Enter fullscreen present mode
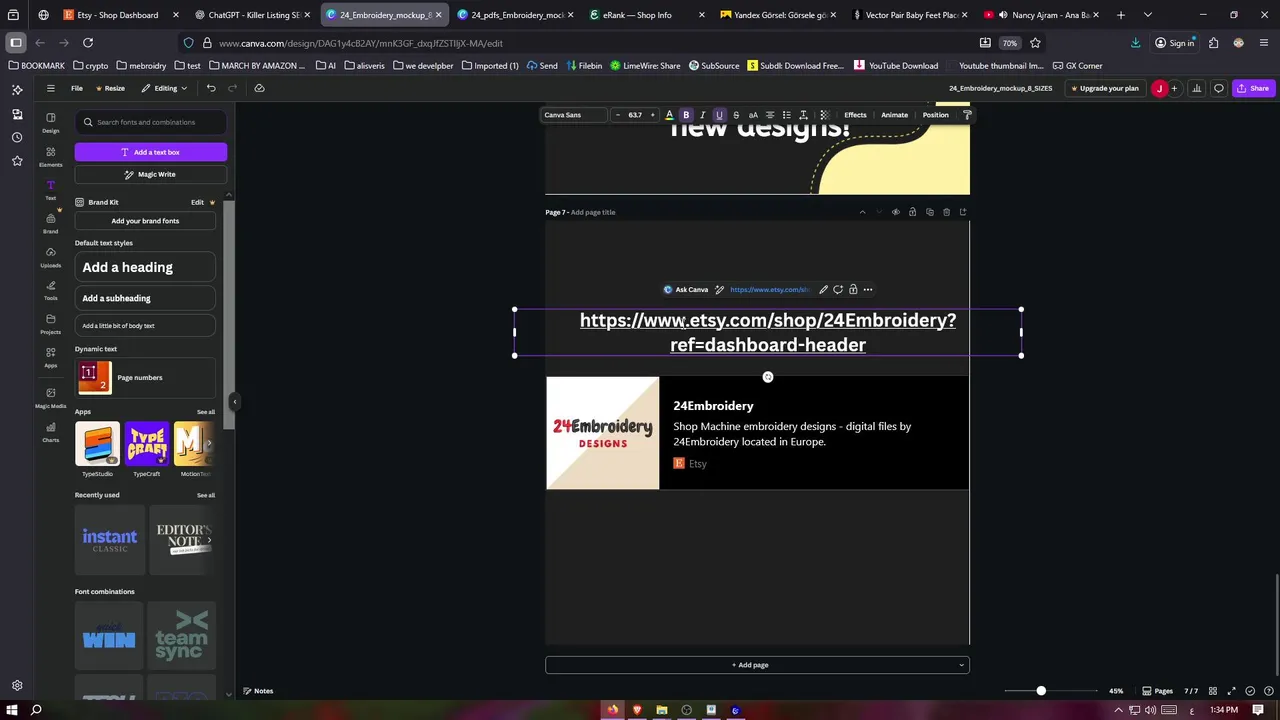The image size is (1280, 720). [1232, 691]
